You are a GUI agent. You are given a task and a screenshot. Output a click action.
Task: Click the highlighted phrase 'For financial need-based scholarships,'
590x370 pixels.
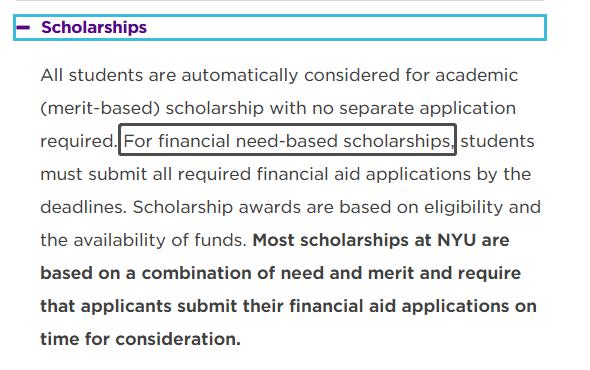click(288, 142)
